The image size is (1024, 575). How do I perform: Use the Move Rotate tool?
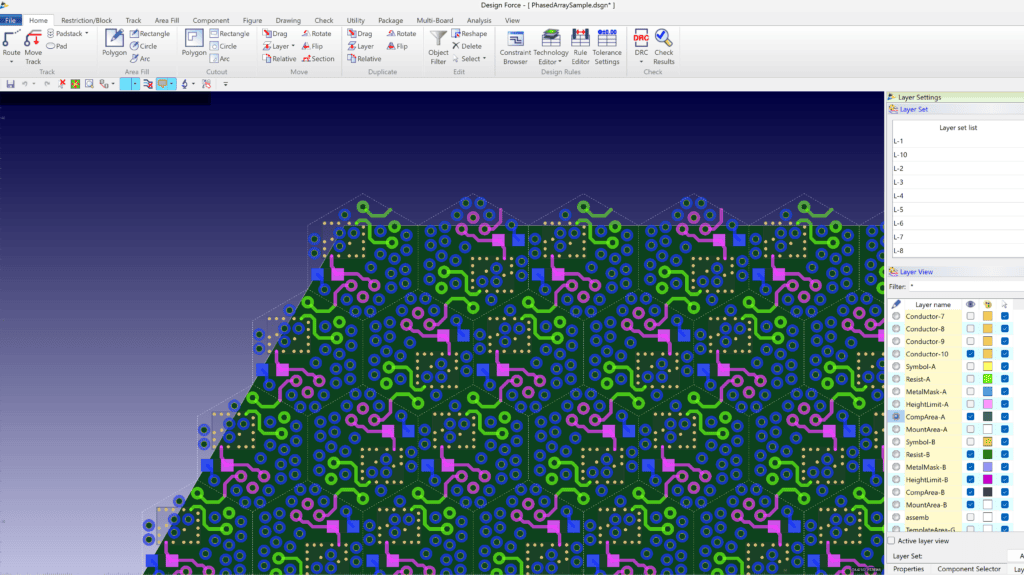pyautogui.click(x=316, y=33)
